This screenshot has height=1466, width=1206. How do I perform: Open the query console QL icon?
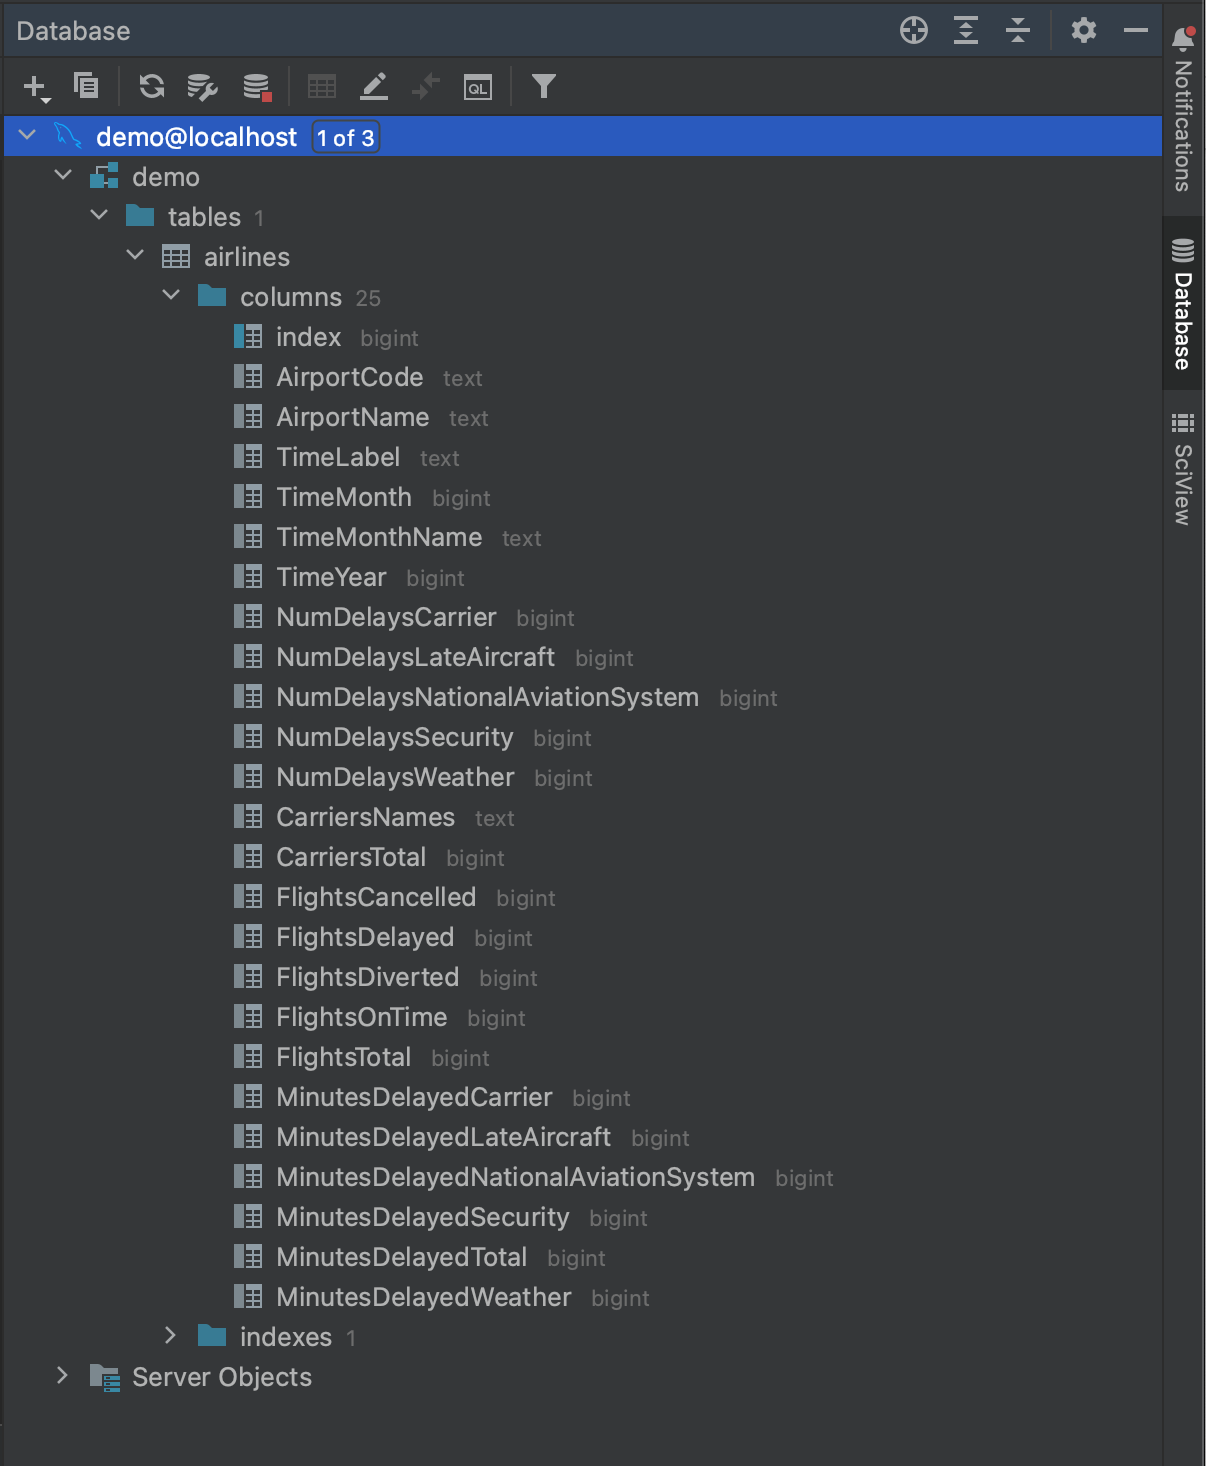[478, 87]
